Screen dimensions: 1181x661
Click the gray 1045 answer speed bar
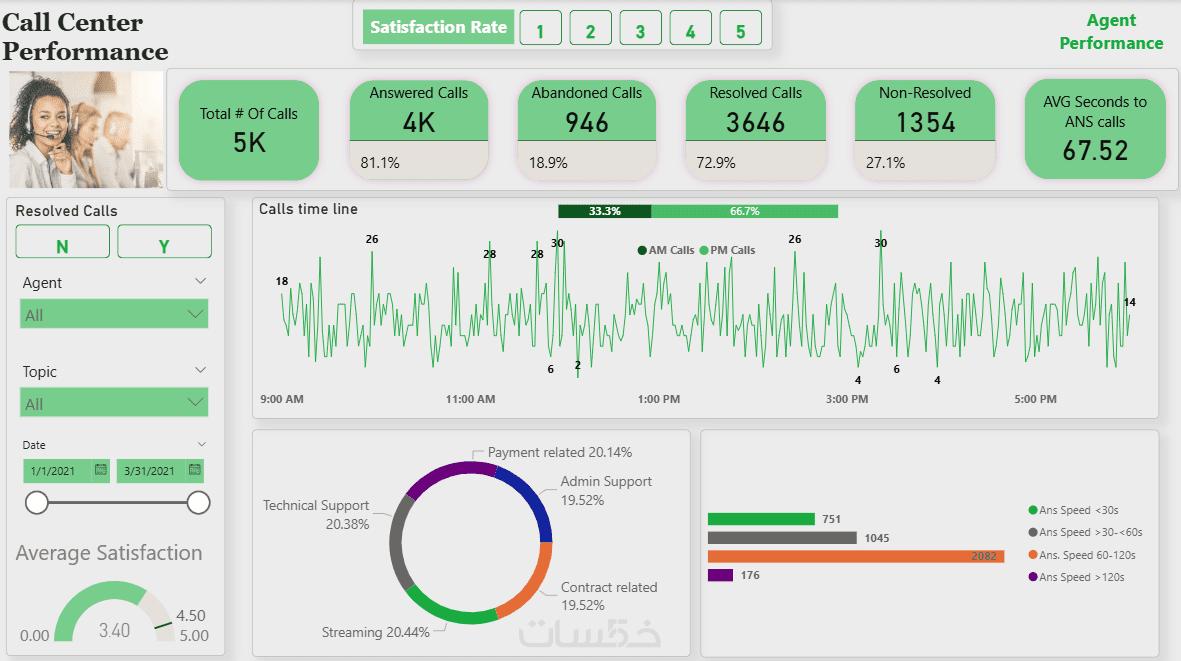tap(782, 538)
